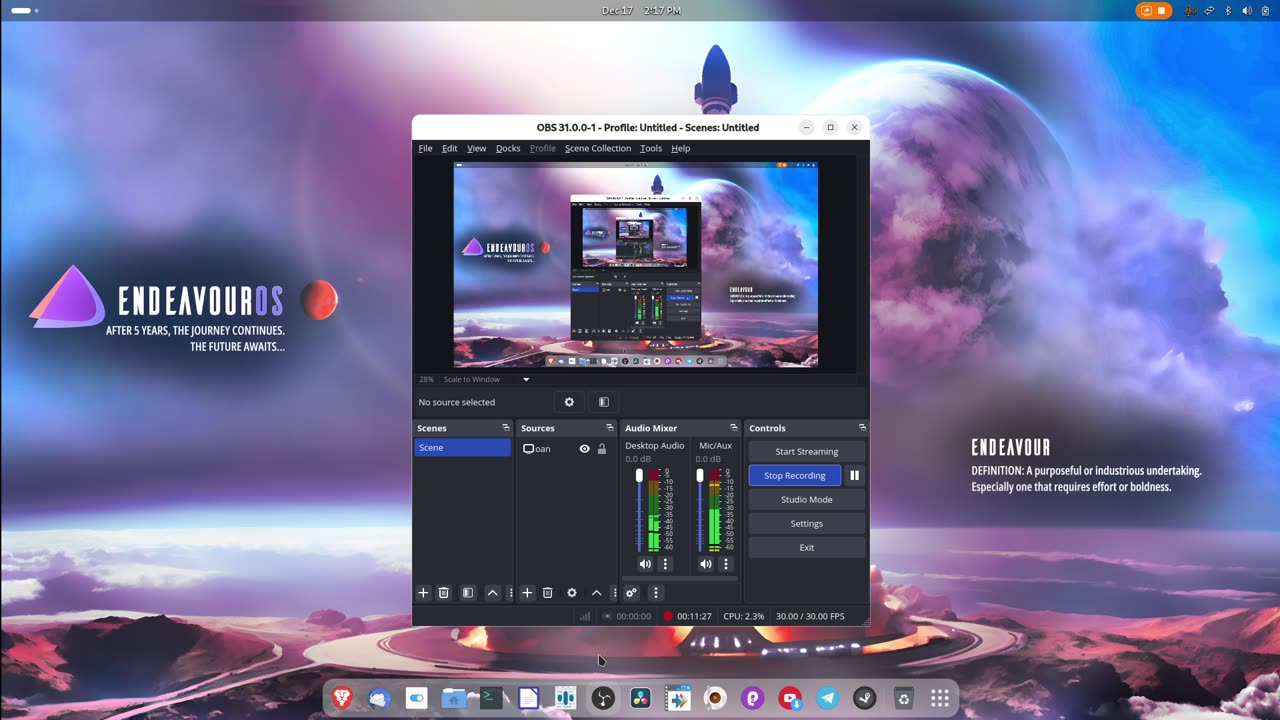Open scene filters icon in Scenes toolbar
This screenshot has width=1280, height=720.
point(467,593)
